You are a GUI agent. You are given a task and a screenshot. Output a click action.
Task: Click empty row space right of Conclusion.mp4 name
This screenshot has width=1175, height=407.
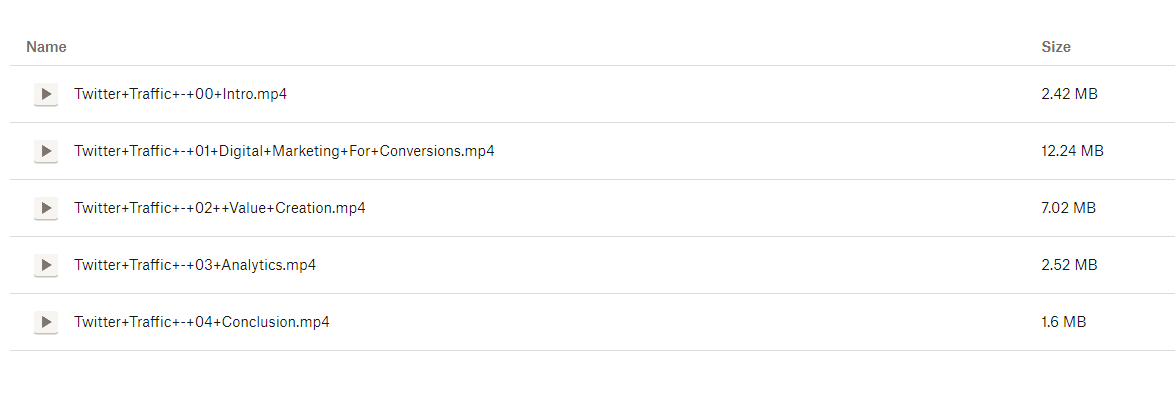(650, 322)
